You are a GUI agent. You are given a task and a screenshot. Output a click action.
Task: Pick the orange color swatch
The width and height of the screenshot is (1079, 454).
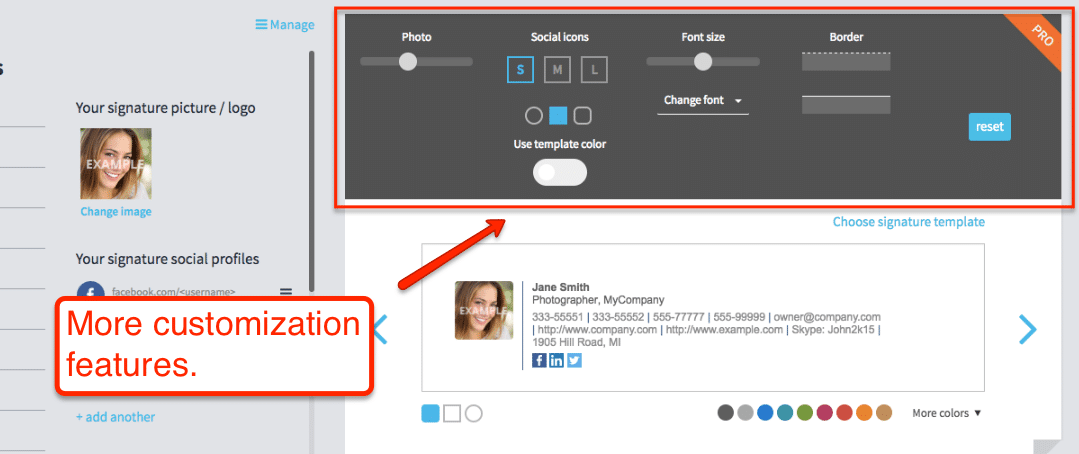[864, 413]
